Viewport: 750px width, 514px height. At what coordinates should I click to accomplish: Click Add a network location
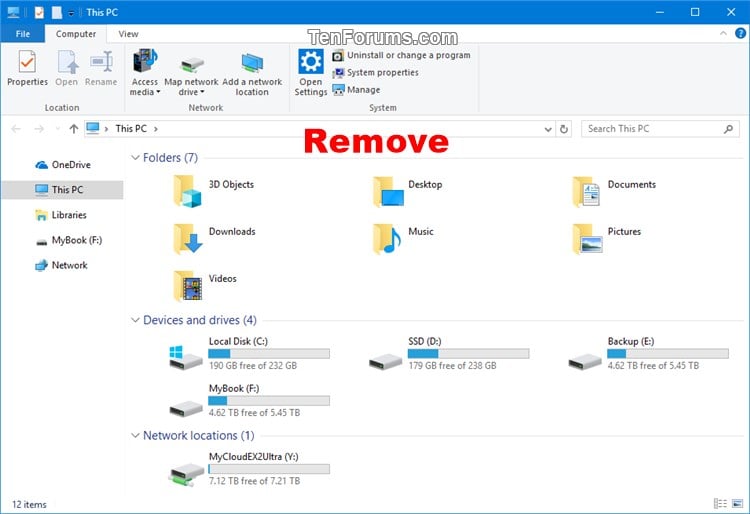[x=252, y=72]
